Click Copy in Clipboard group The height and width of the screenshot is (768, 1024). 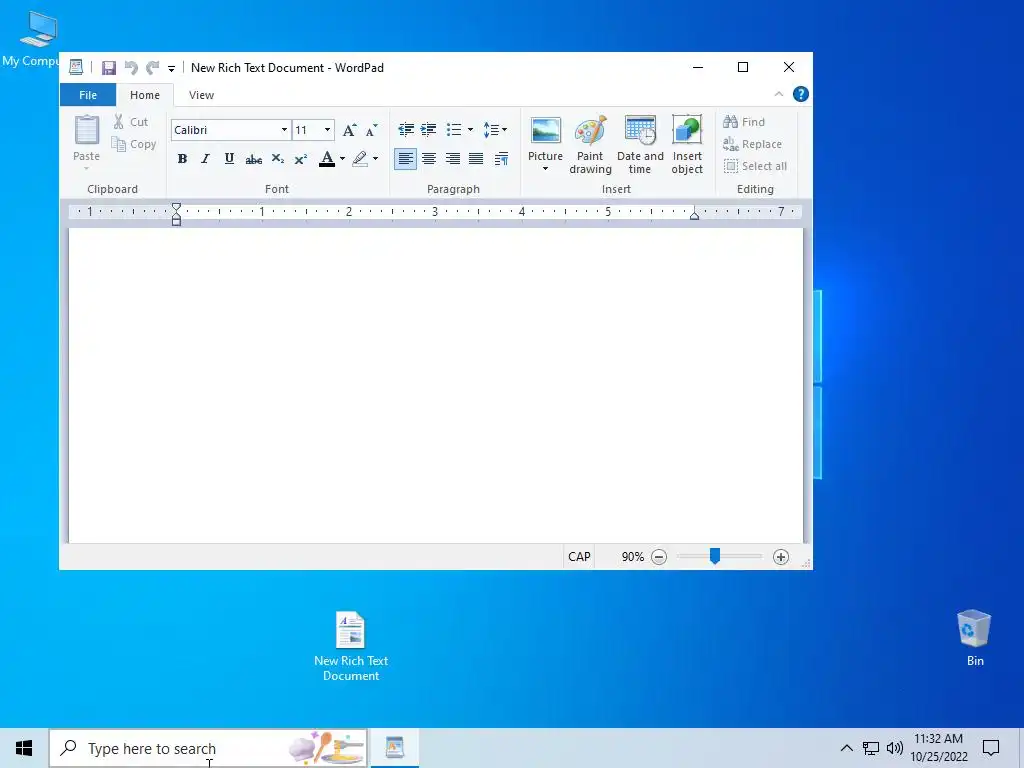point(134,144)
